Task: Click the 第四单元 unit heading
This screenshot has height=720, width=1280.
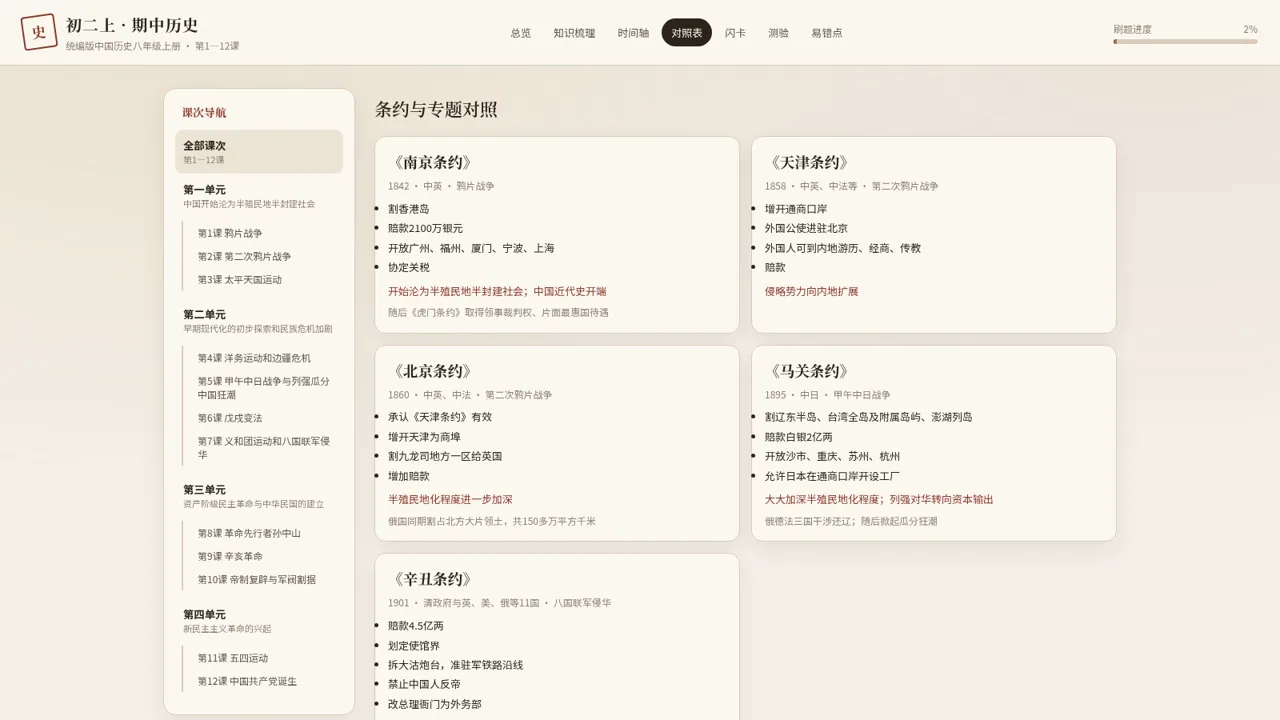Action: coord(204,614)
